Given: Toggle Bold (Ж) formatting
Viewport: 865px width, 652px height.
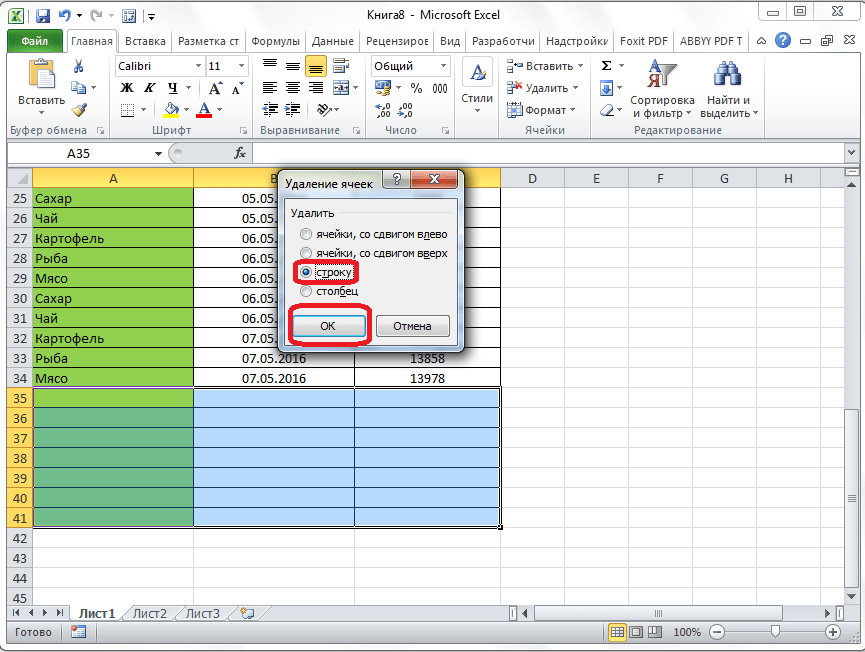Looking at the screenshot, I should [127, 88].
